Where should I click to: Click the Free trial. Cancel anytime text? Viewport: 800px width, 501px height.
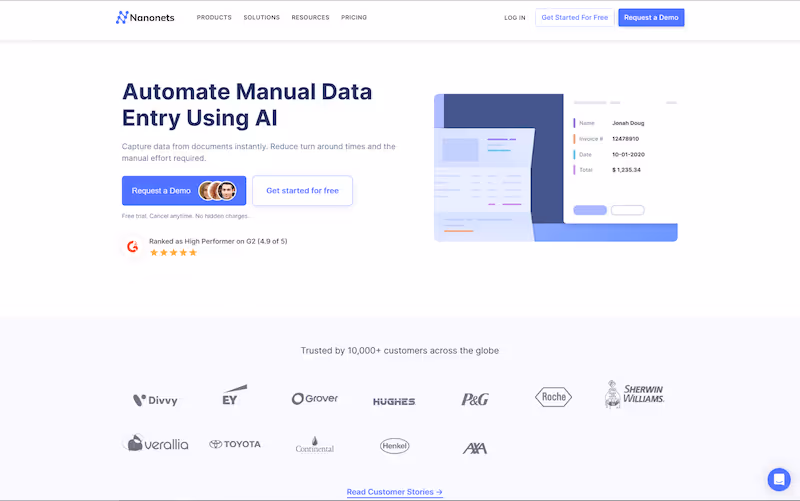tap(185, 216)
